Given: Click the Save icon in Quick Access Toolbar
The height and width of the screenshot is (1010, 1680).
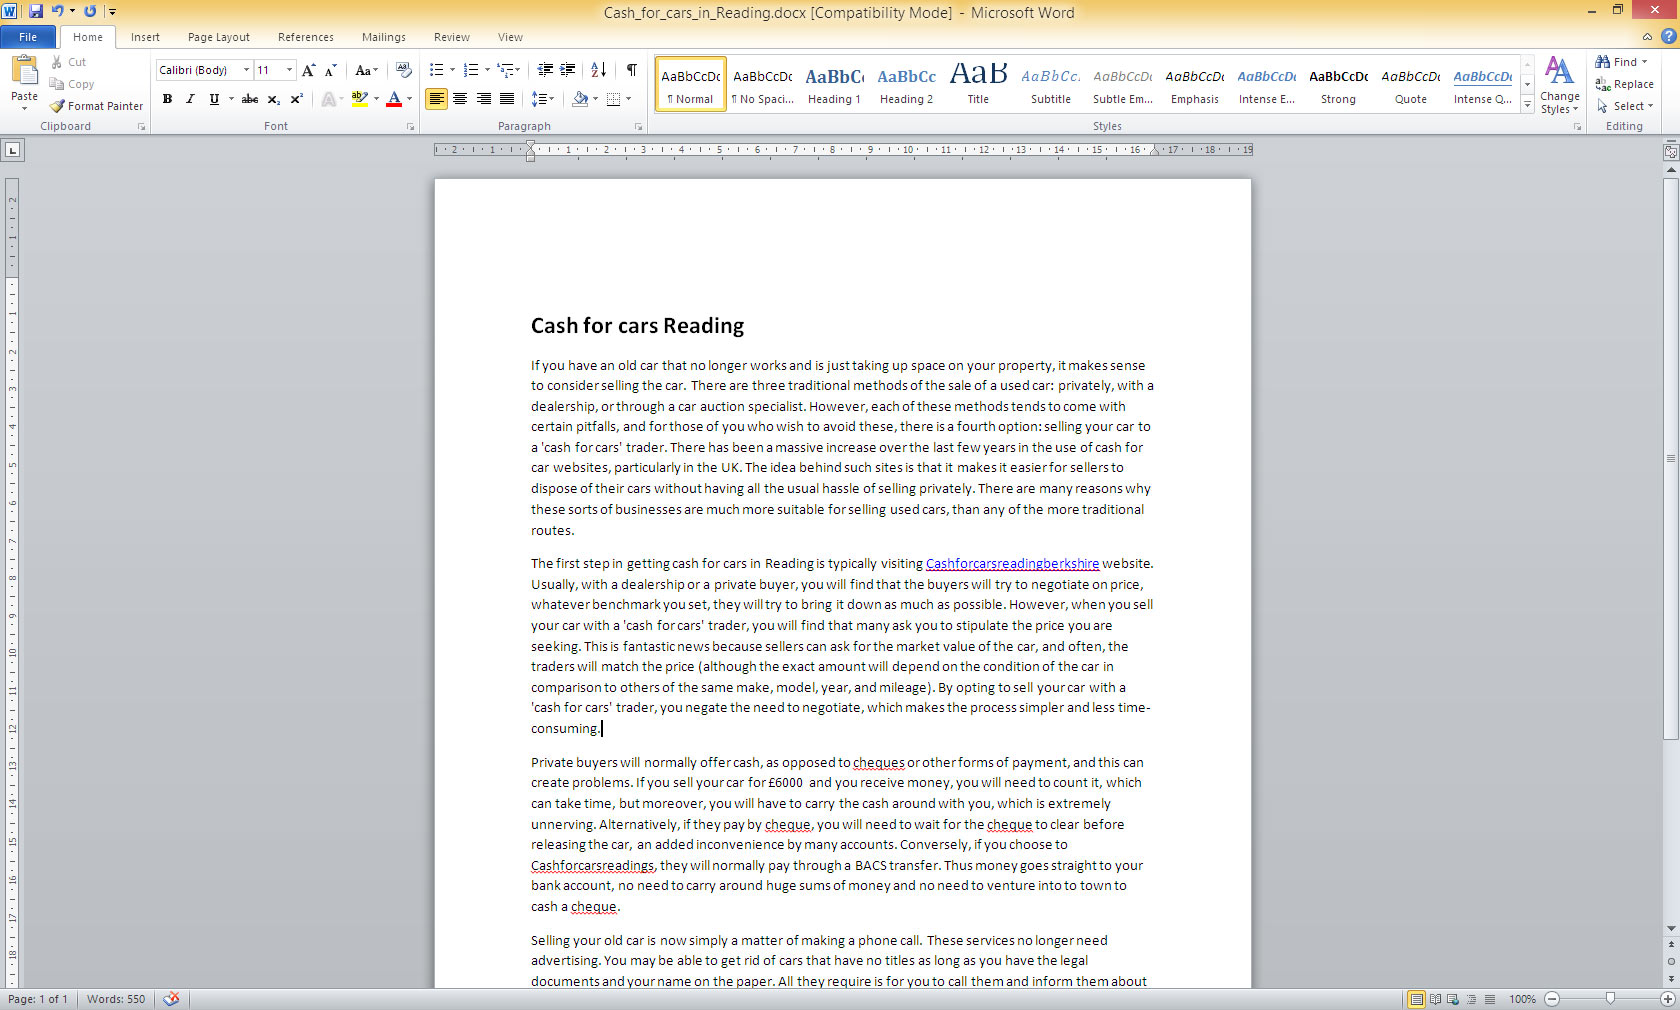Looking at the screenshot, I should [x=36, y=11].
